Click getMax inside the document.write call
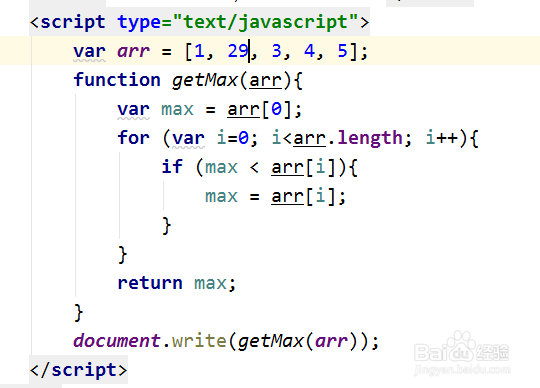 271,341
